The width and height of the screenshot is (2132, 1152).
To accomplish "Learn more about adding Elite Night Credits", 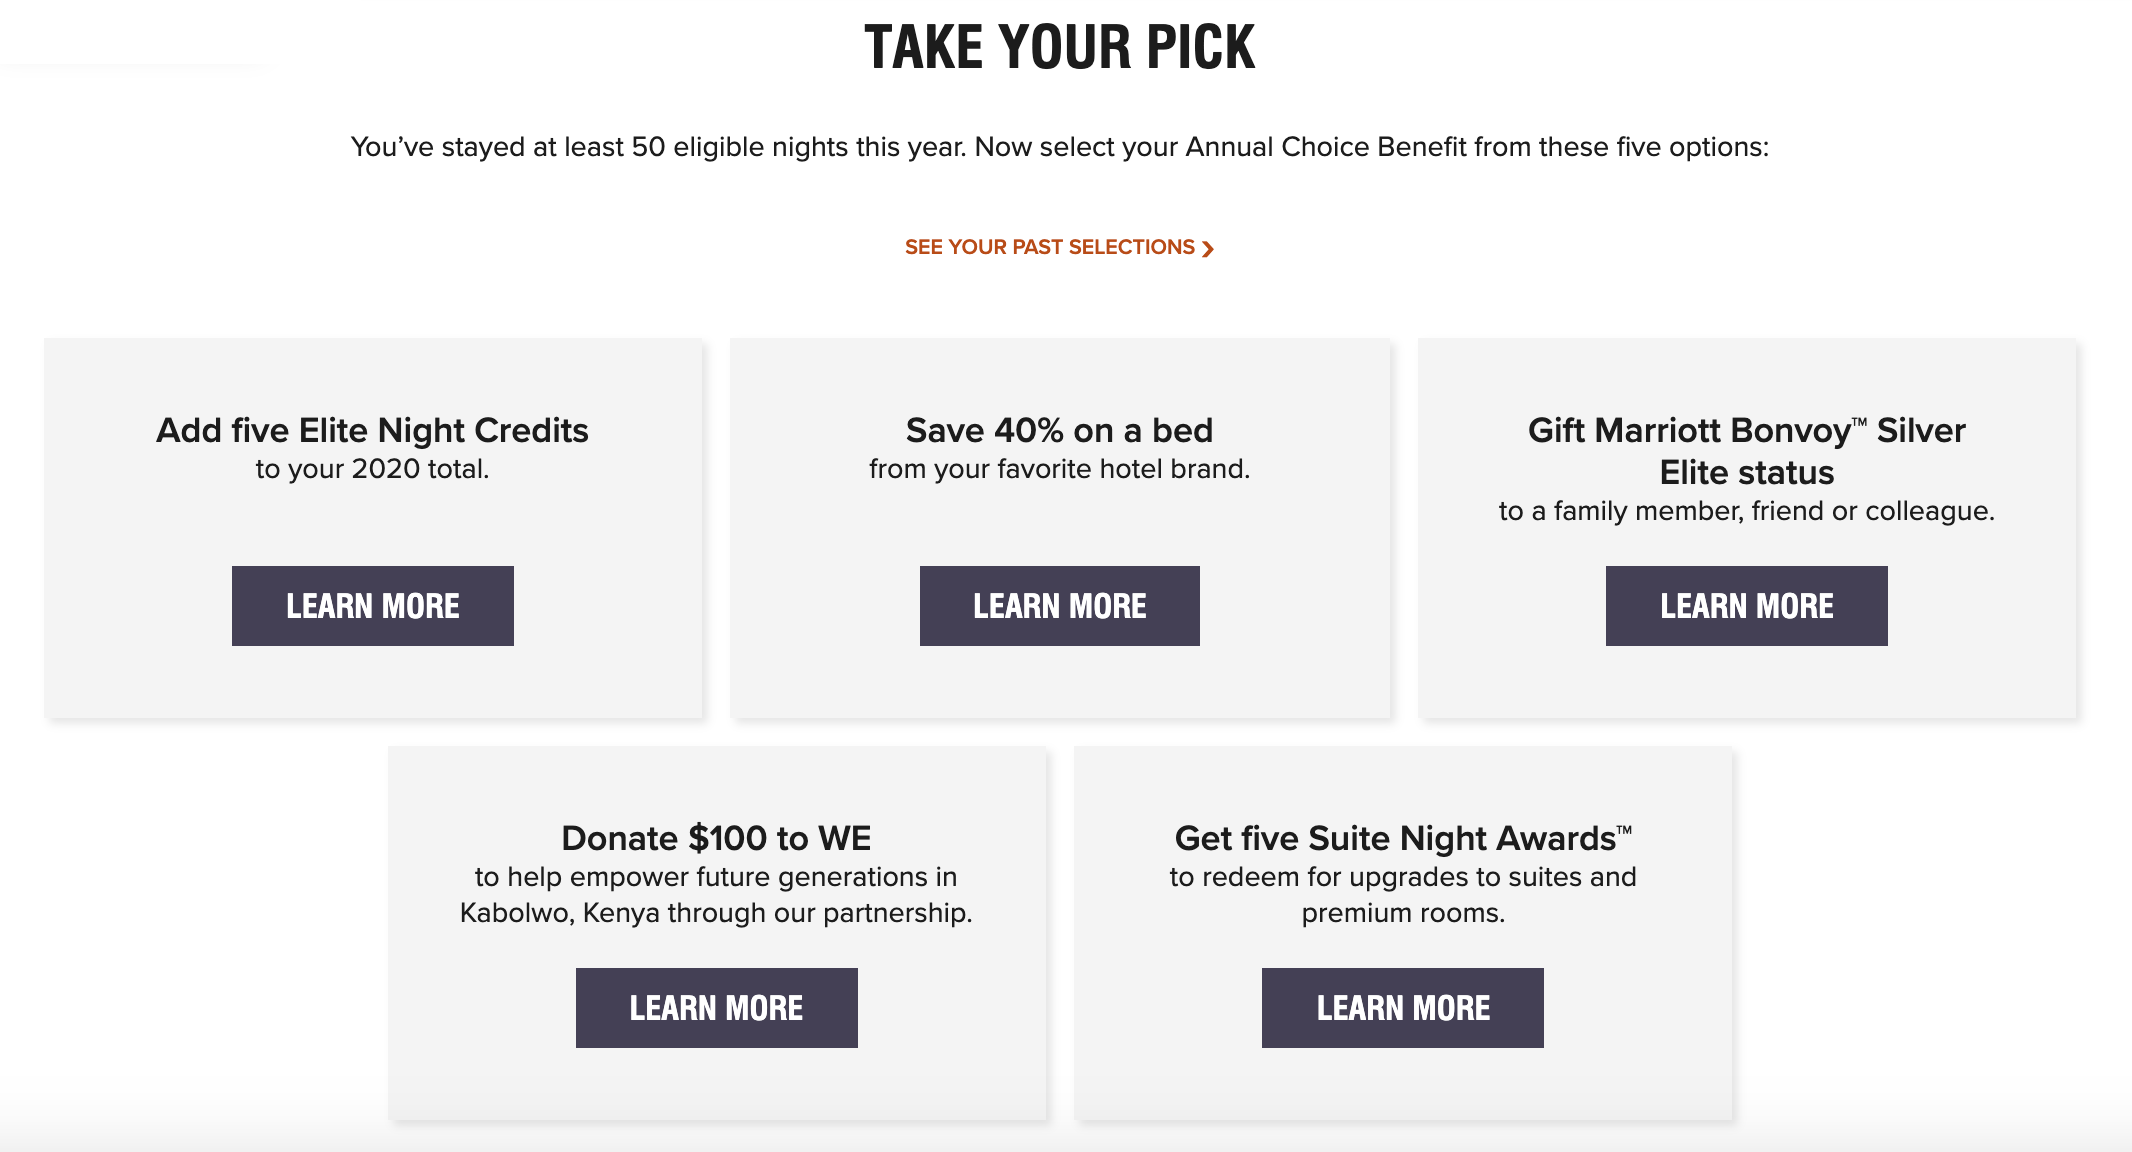I will tap(372, 606).
